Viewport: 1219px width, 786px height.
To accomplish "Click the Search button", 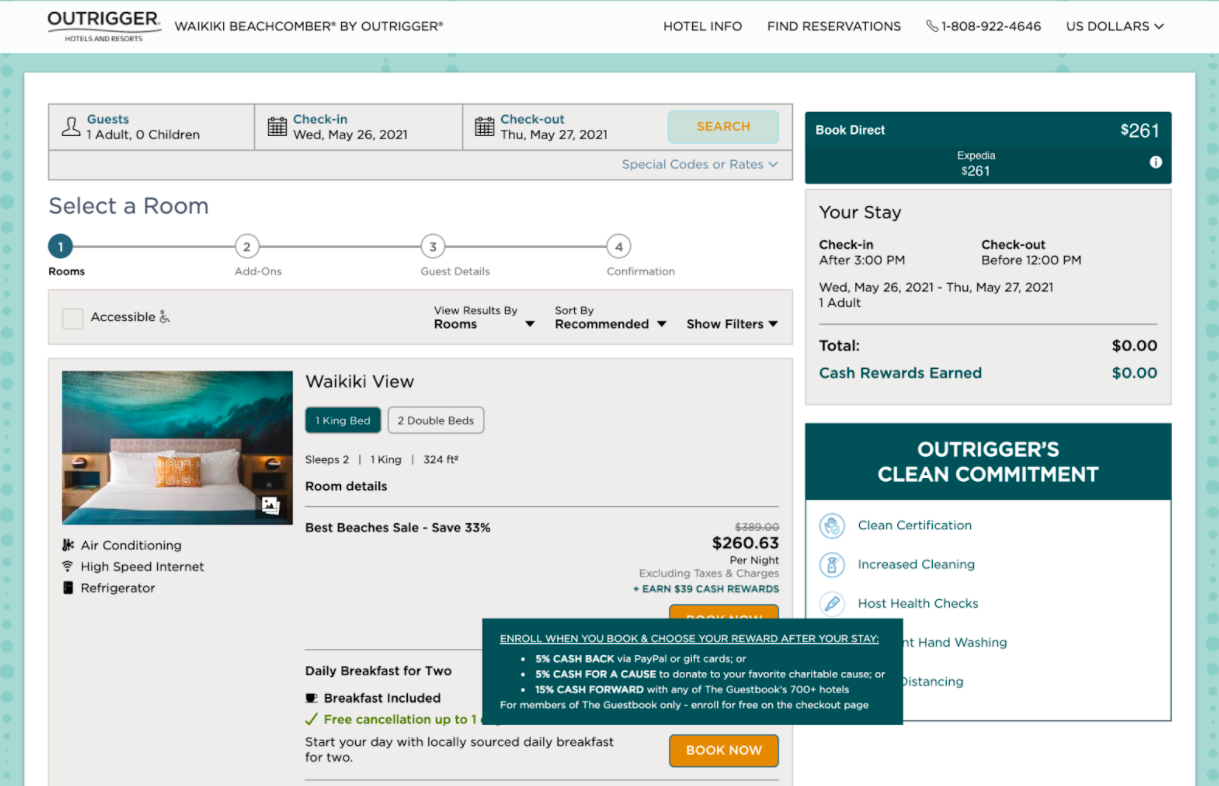I will tap(723, 127).
